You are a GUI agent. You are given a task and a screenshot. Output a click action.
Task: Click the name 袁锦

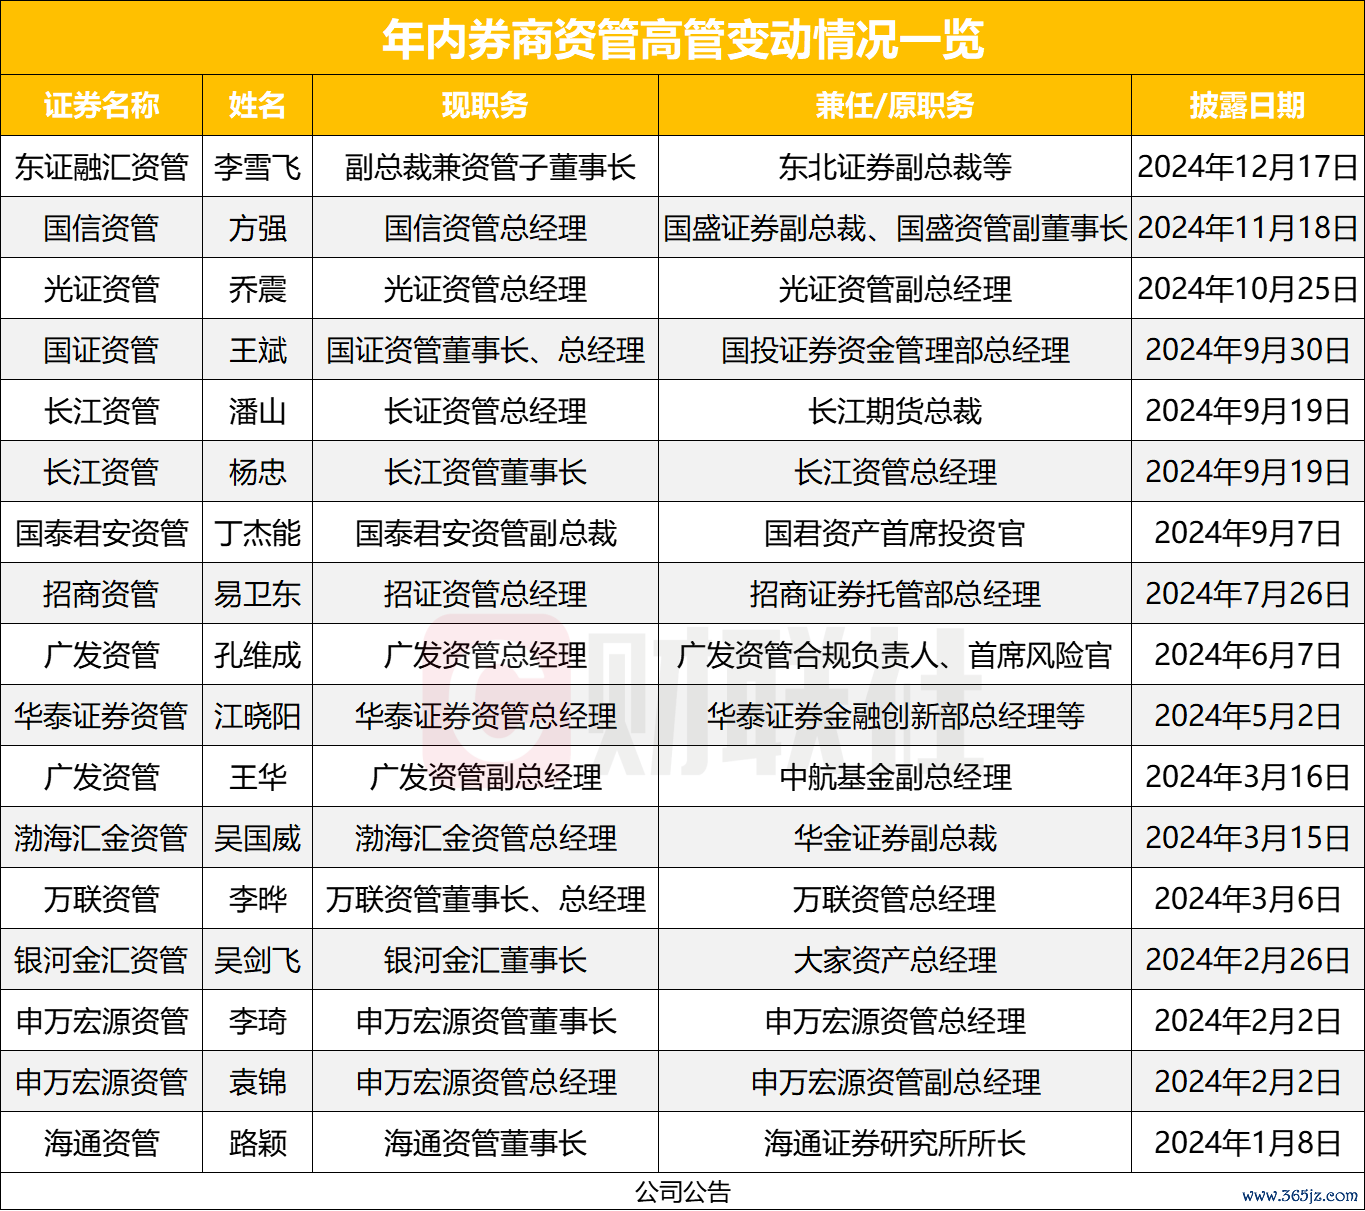click(257, 1082)
